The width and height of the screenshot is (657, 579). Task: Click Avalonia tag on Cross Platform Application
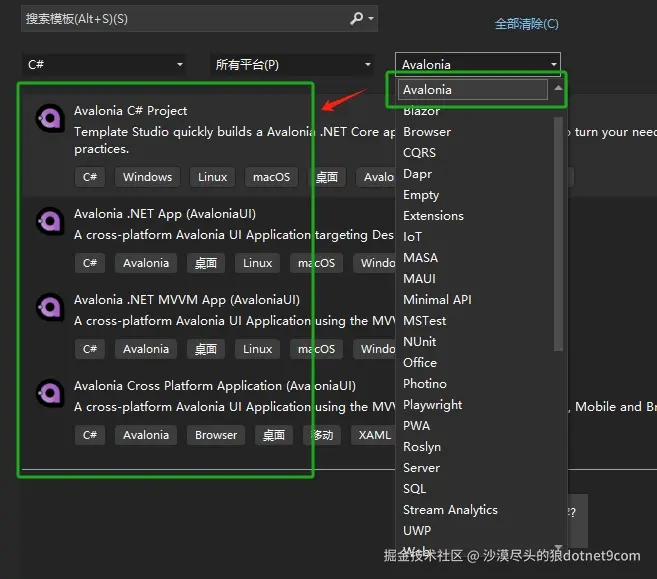(x=146, y=435)
